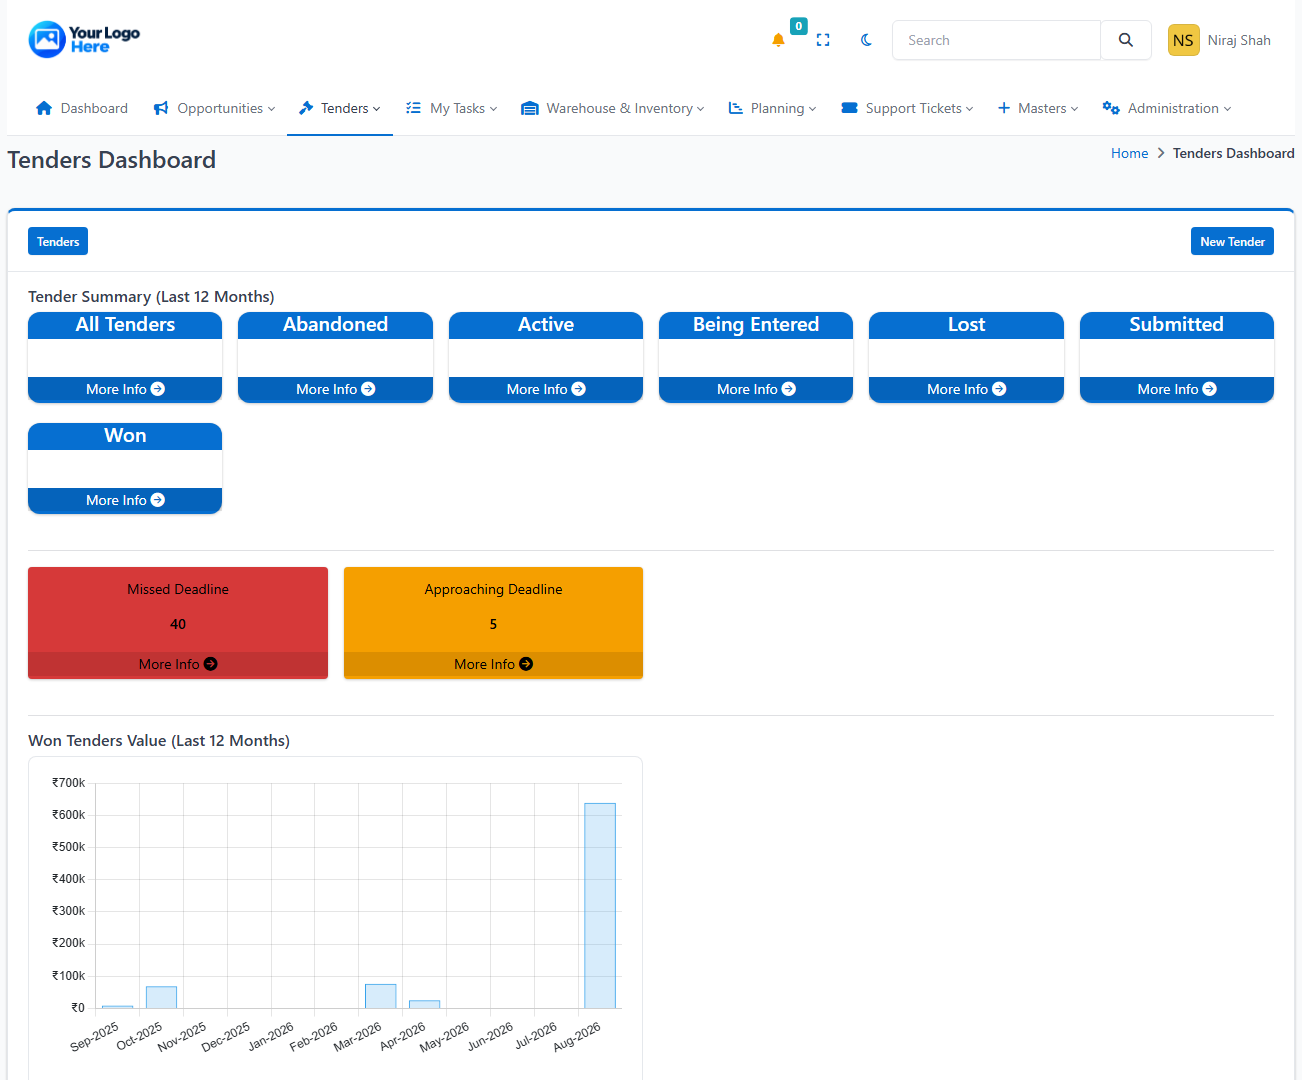Click arrow icon on Approaching Deadline card
Image resolution: width=1302 pixels, height=1080 pixels.
tap(526, 664)
